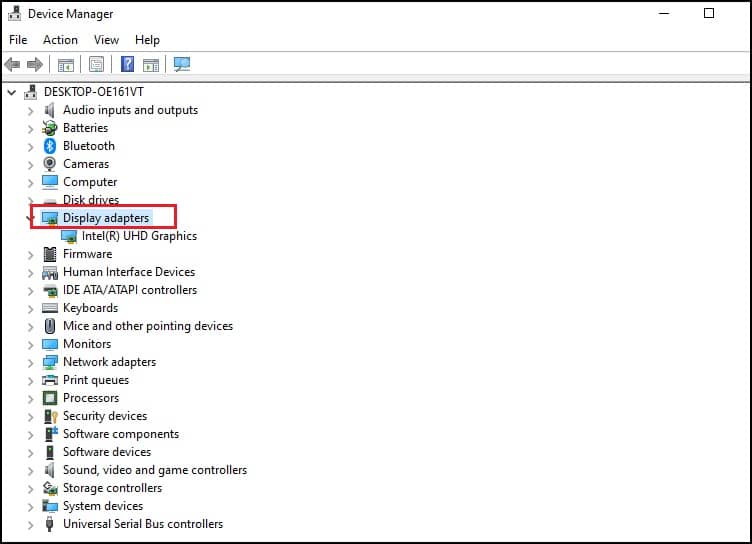Select the Print queues label
Screen dimensions: 752x544
(x=96, y=380)
